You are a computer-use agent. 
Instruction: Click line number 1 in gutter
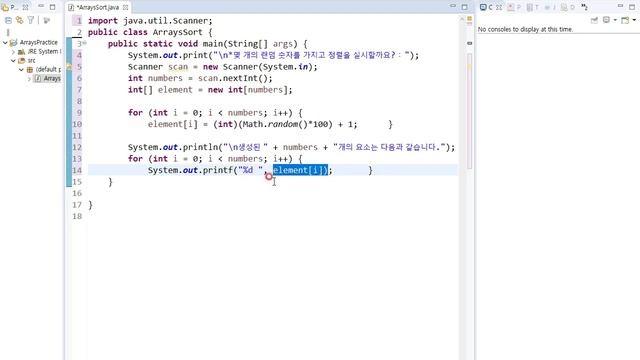coord(78,21)
